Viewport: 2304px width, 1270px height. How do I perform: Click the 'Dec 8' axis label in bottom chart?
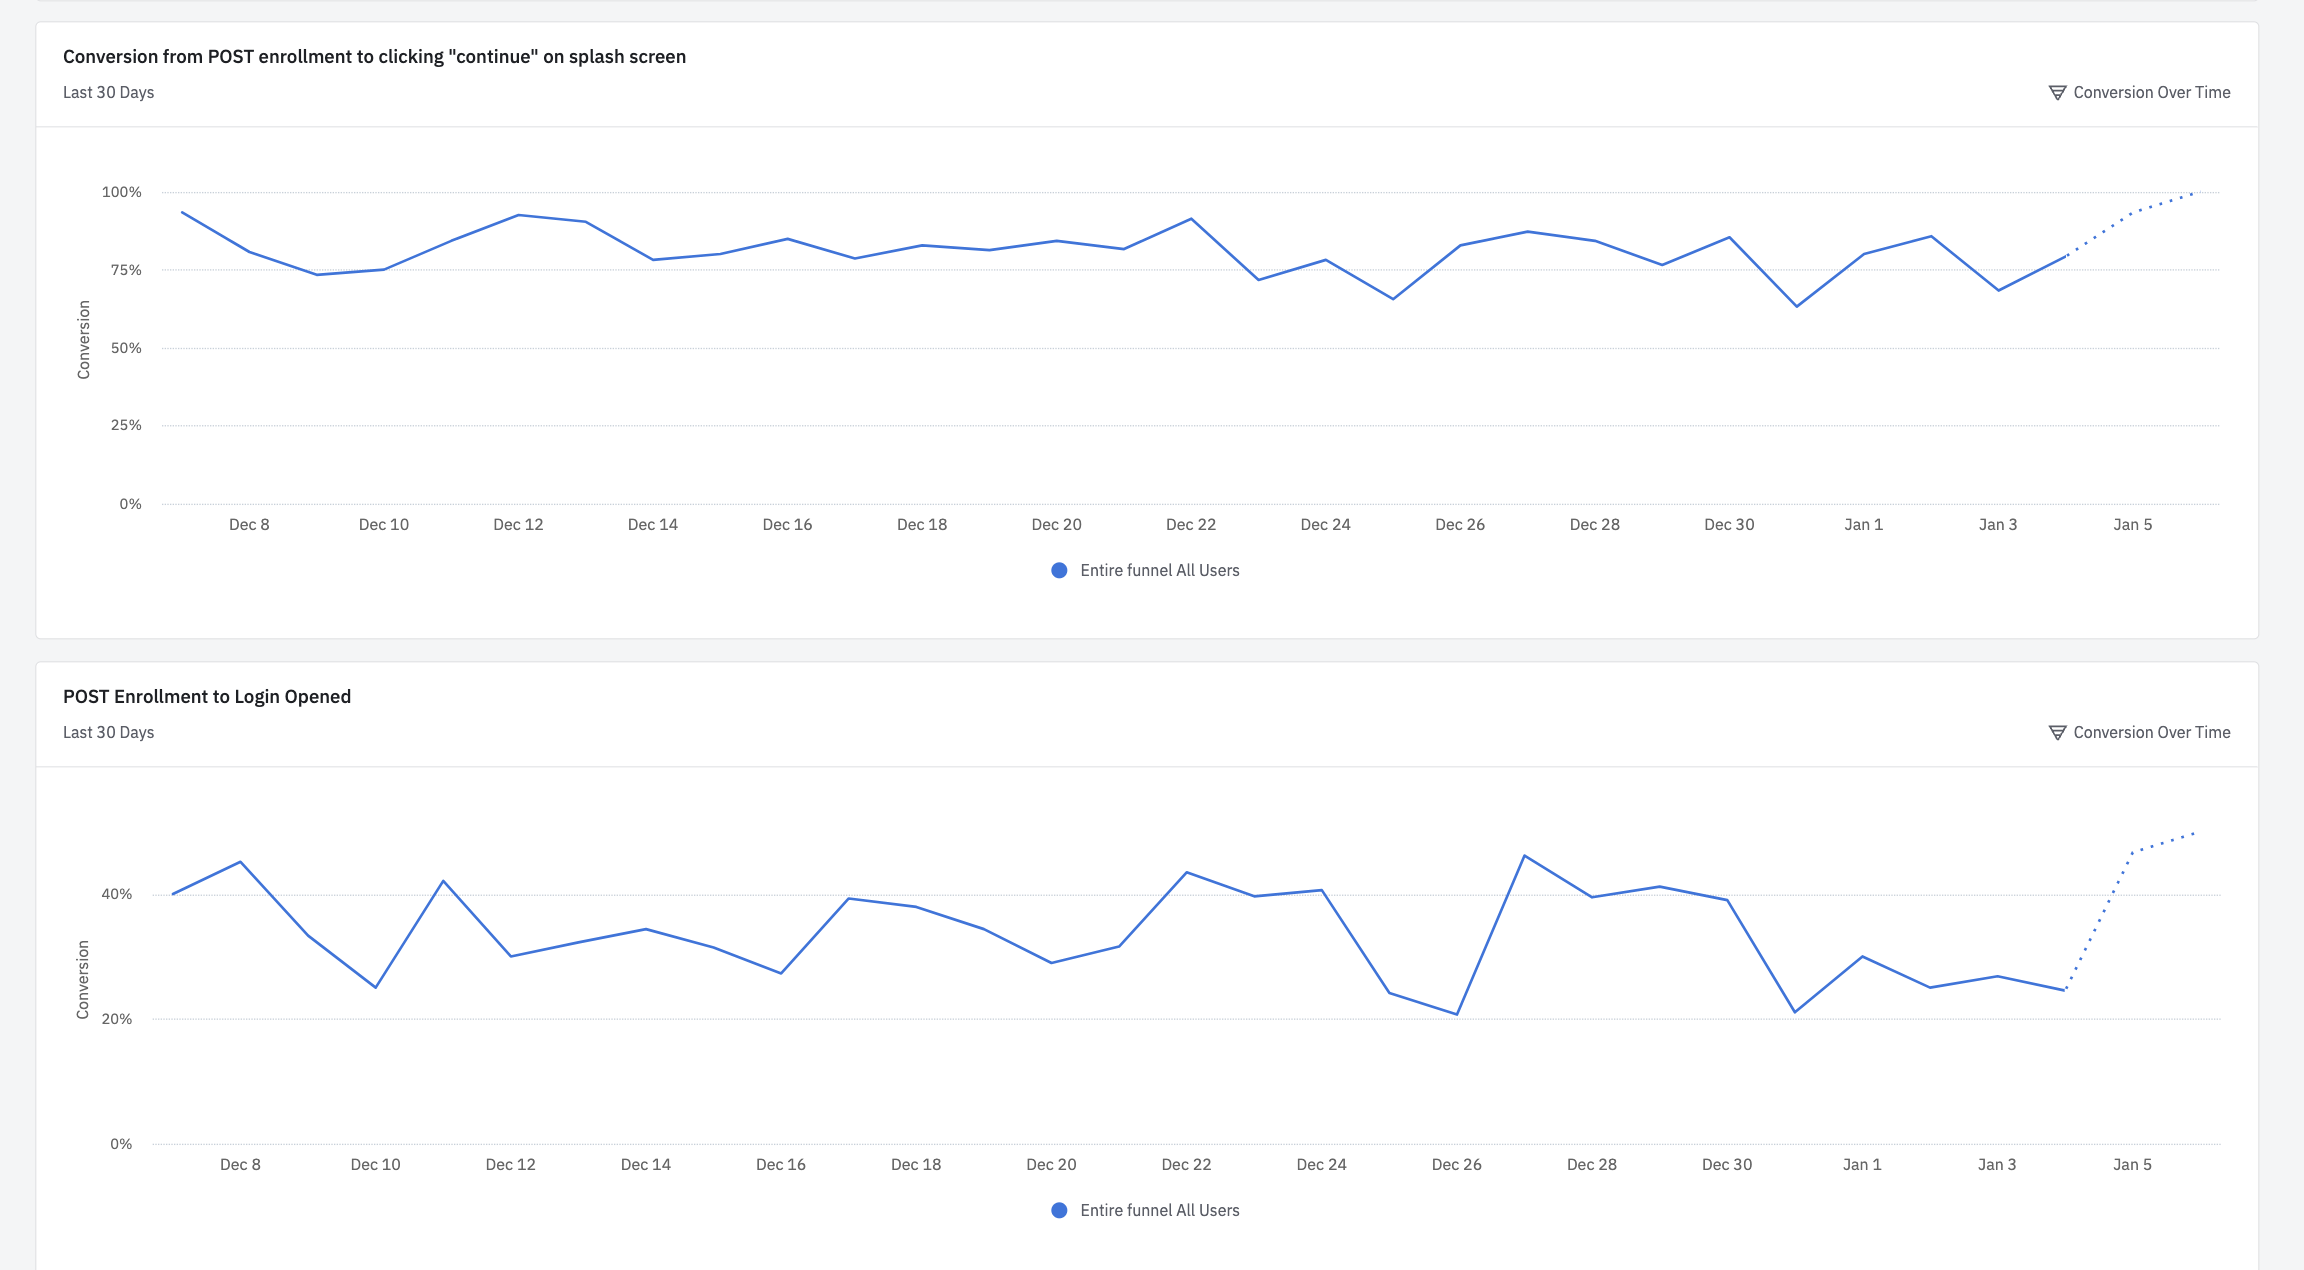point(240,1165)
